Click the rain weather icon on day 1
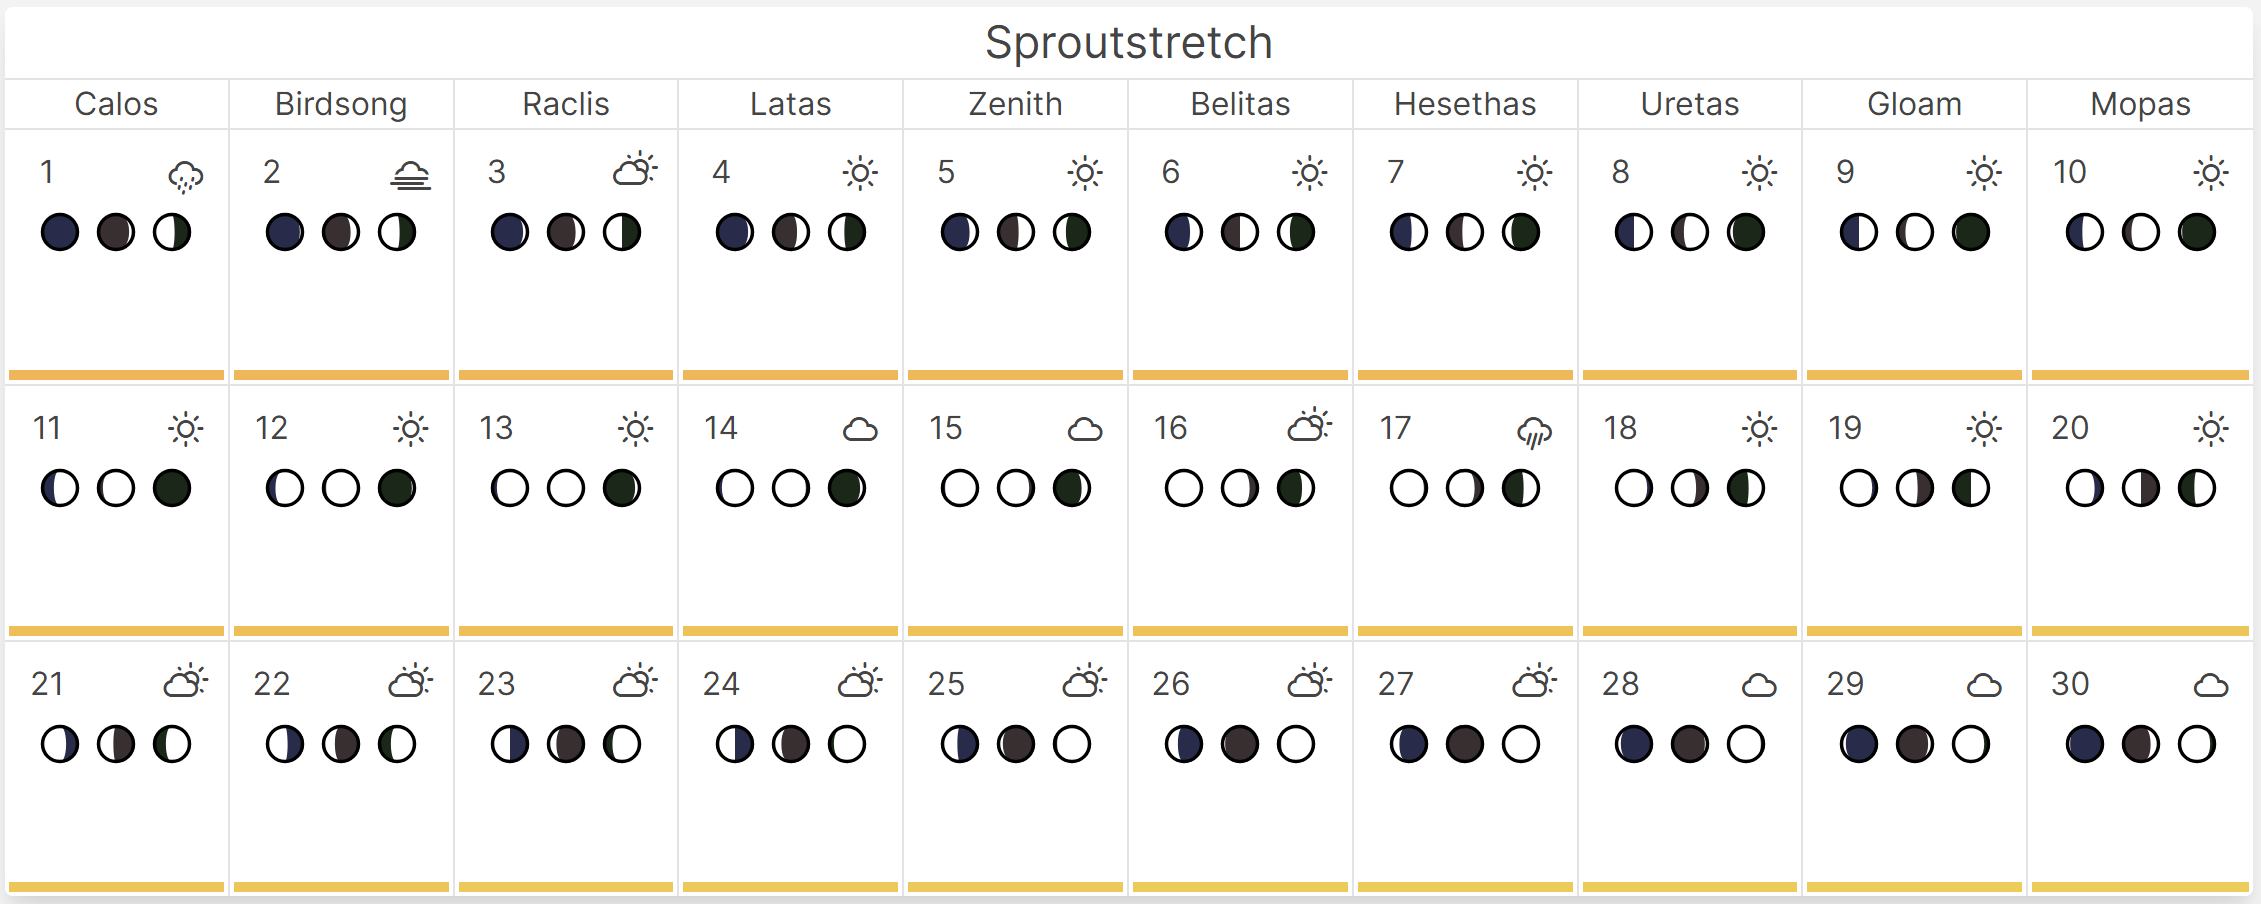The height and width of the screenshot is (904, 2261). click(x=185, y=177)
